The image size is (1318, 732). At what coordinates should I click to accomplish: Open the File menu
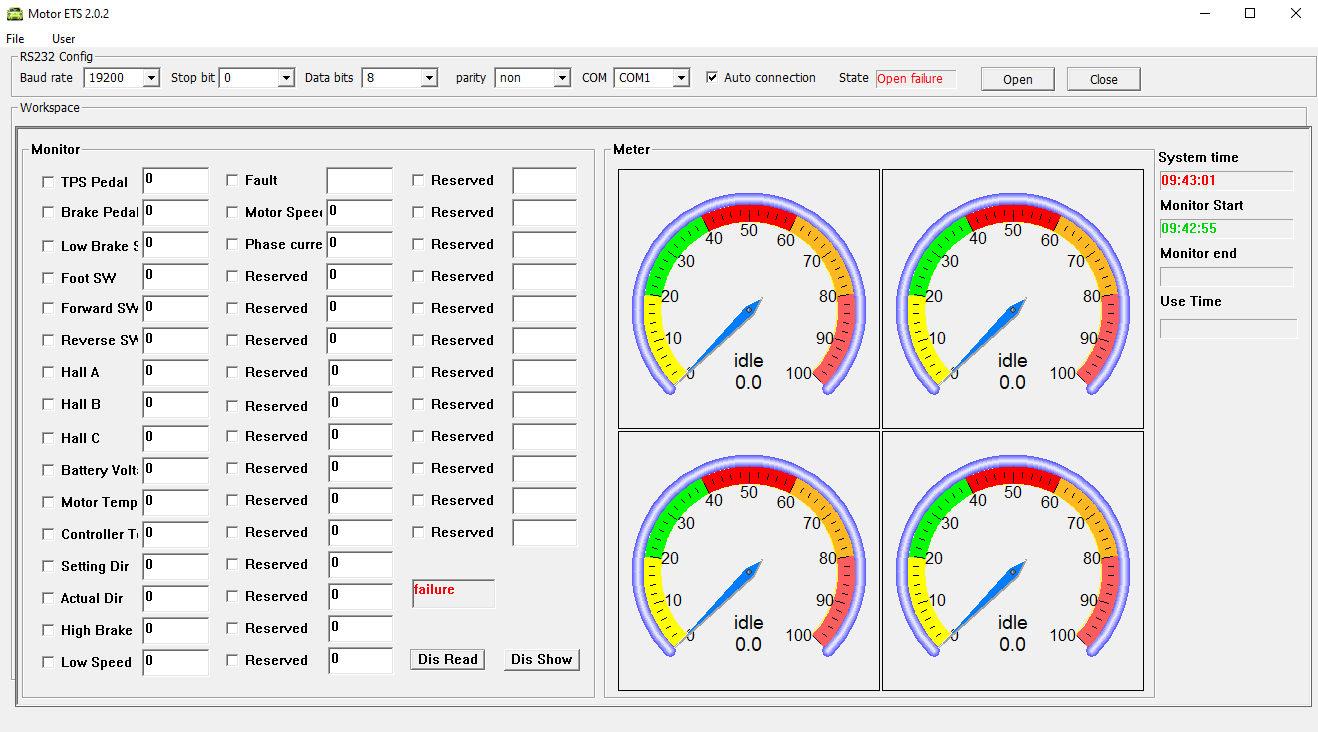[15, 39]
